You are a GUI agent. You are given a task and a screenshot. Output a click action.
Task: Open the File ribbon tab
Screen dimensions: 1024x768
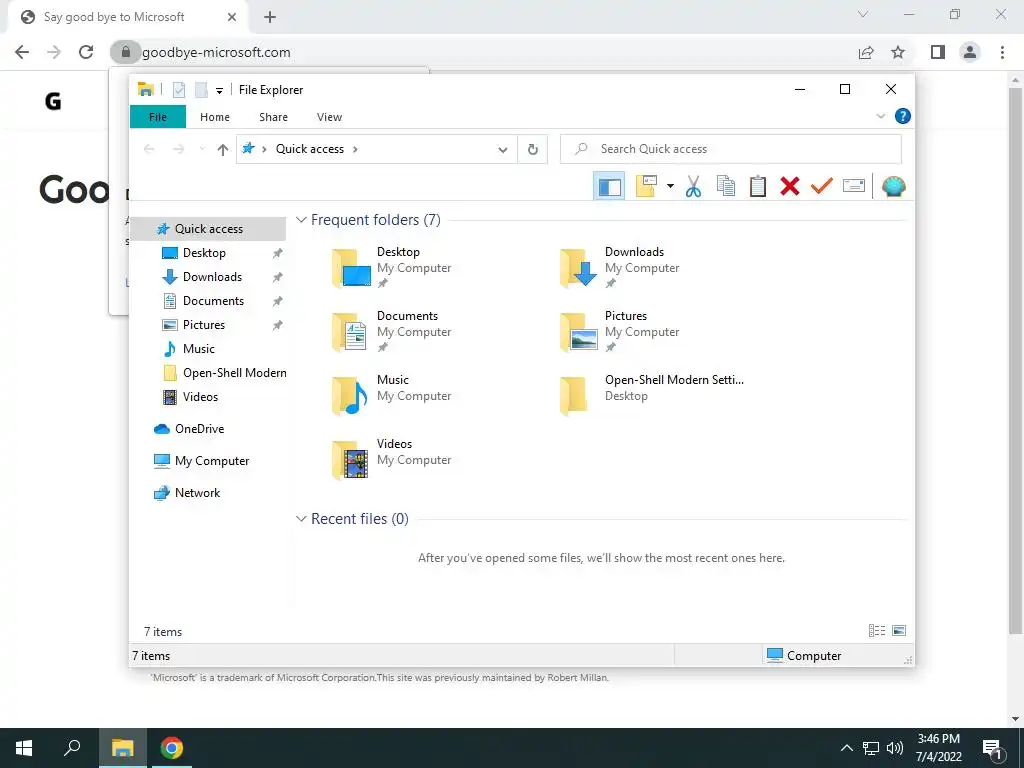(x=158, y=117)
